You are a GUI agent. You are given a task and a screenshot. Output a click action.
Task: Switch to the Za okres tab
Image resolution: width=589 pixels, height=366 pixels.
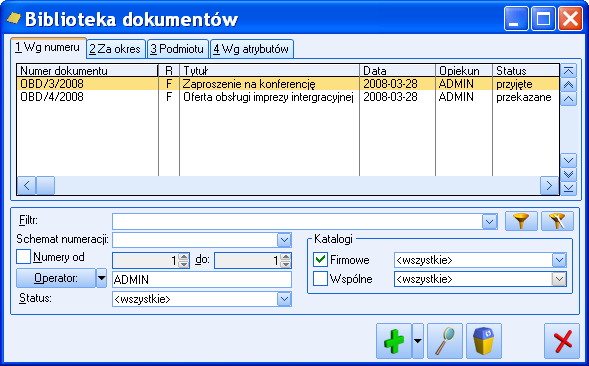115,49
